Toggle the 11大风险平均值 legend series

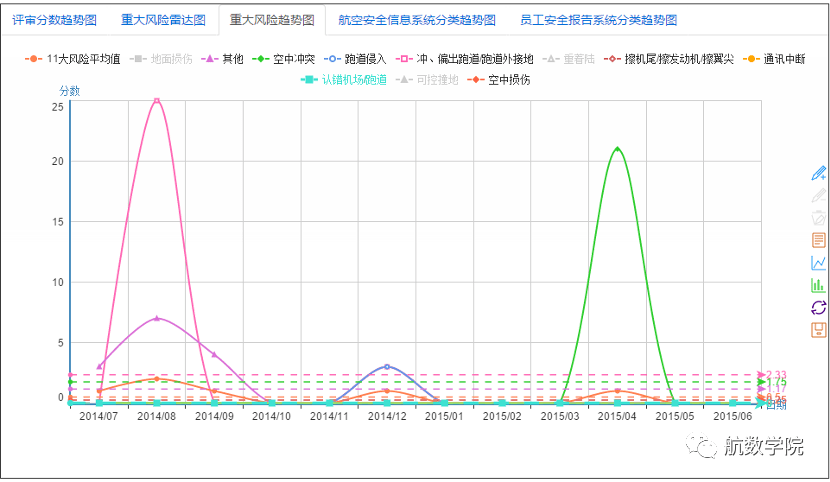tap(73, 59)
